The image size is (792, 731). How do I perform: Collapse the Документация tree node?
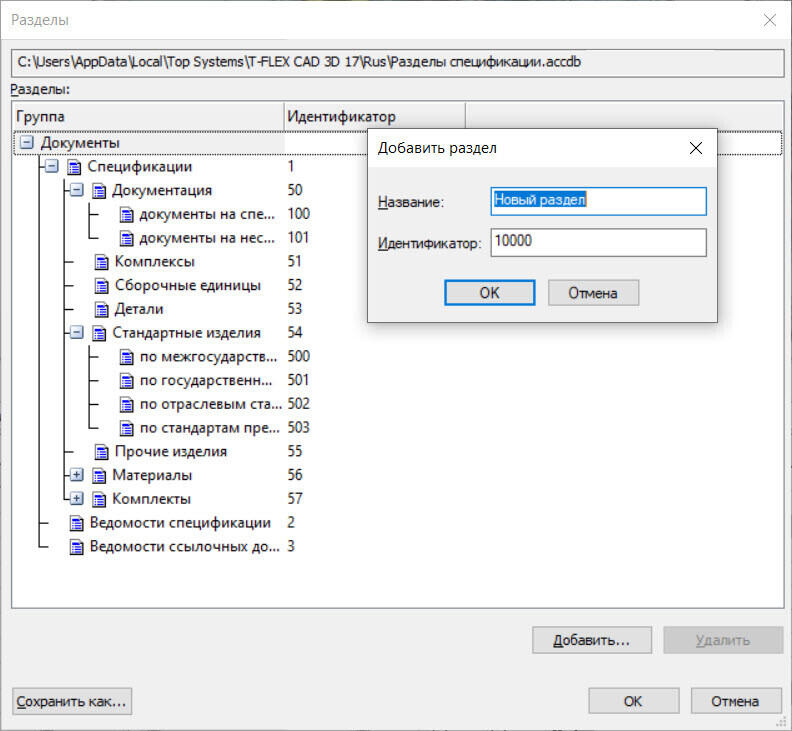(76, 190)
